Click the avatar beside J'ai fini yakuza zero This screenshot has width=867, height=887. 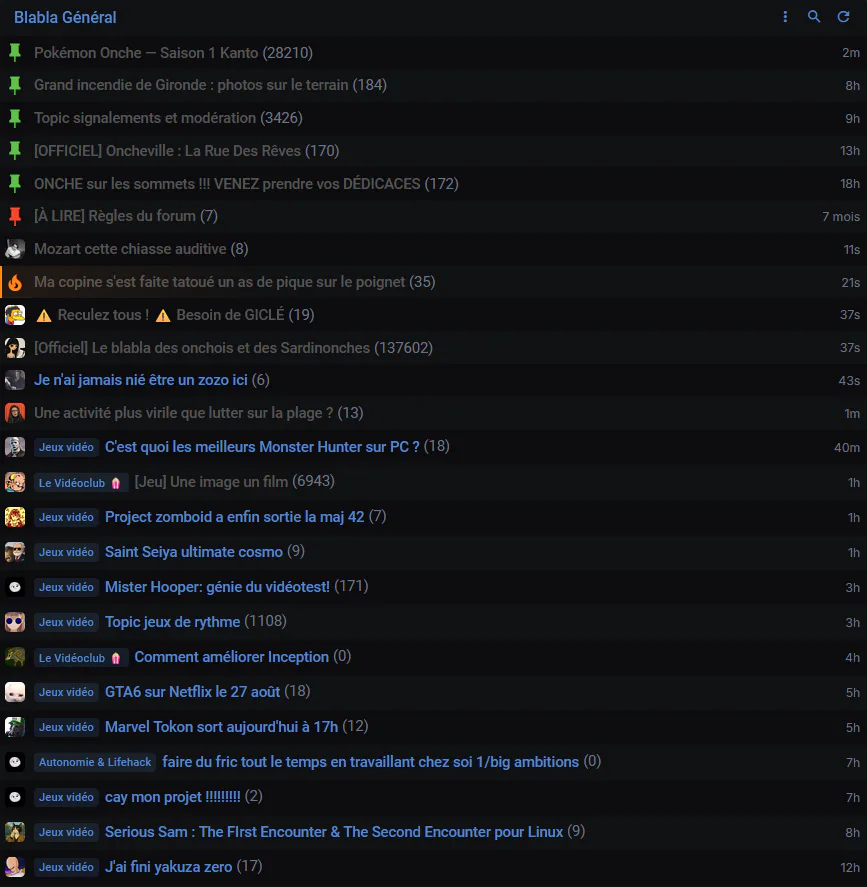[x=15, y=867]
